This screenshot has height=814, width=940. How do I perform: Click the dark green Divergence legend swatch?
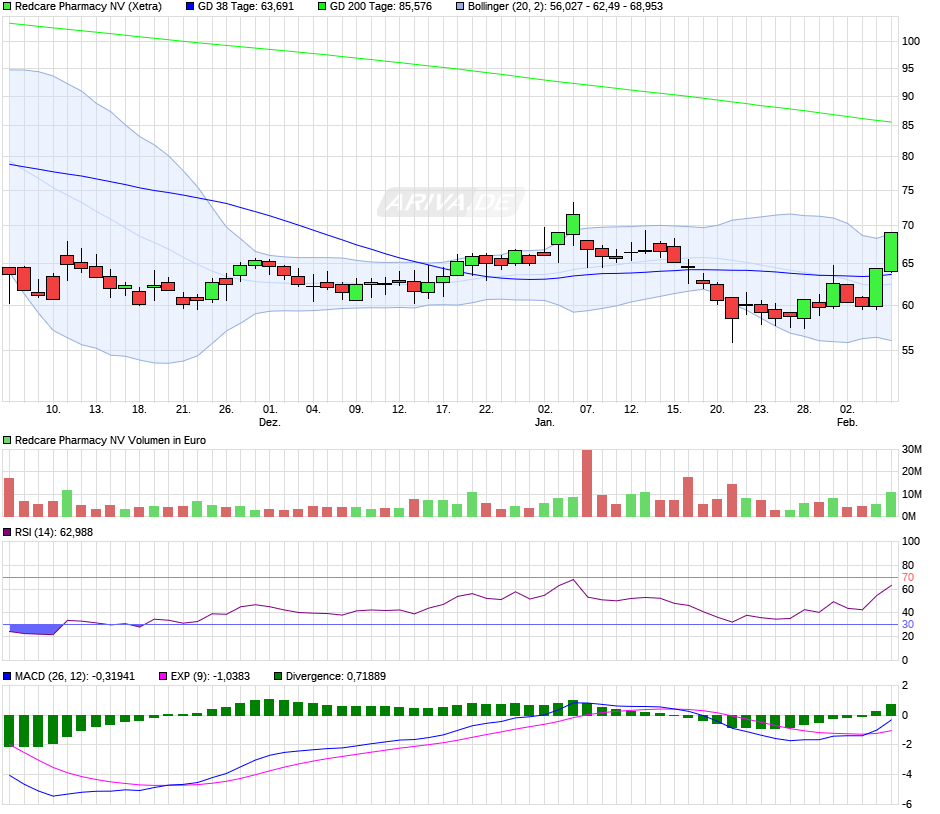278,676
